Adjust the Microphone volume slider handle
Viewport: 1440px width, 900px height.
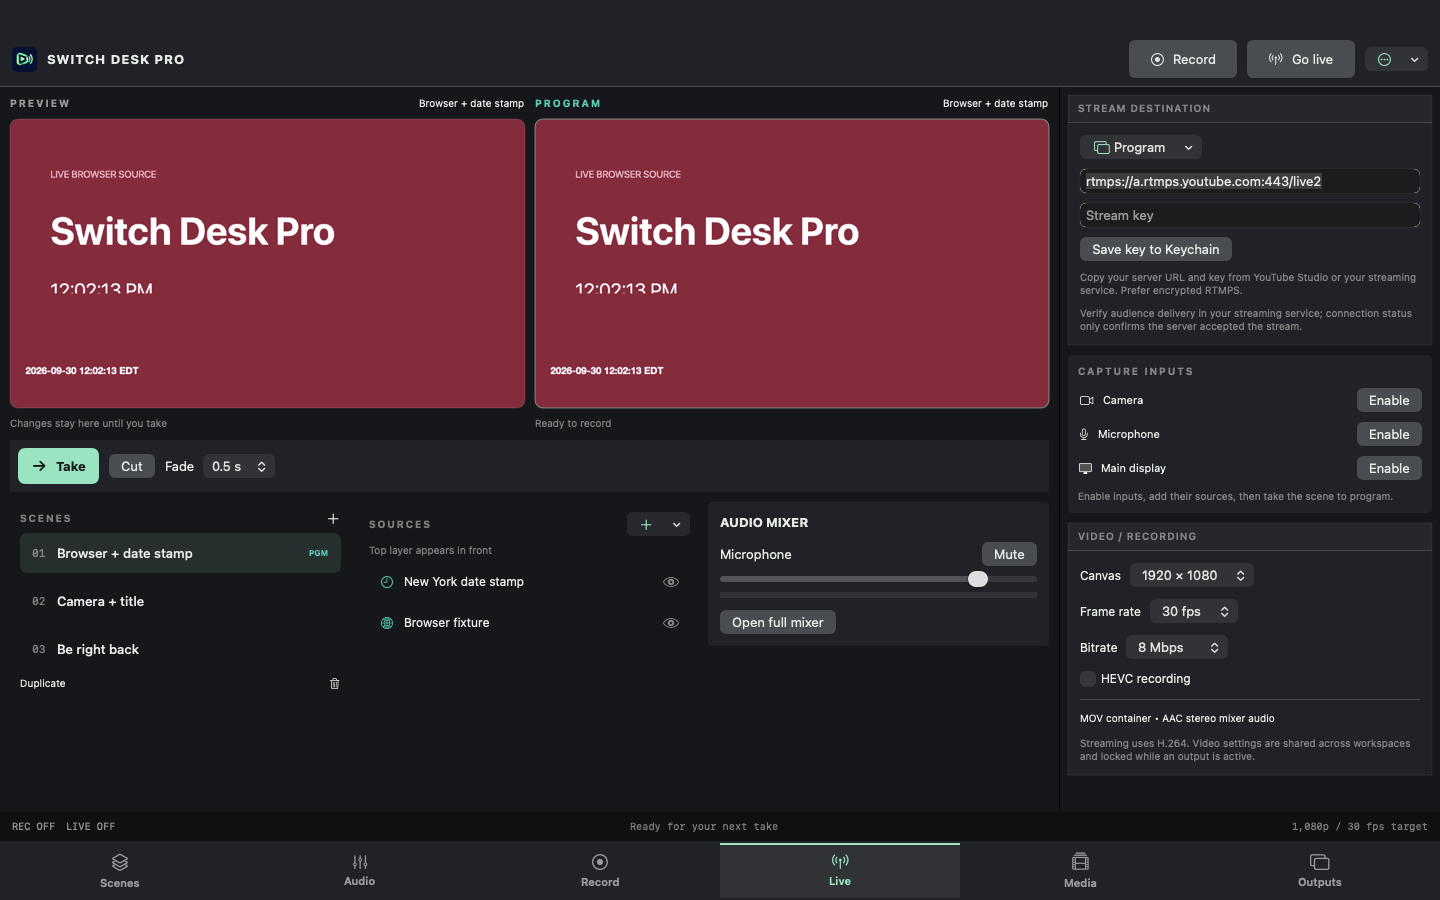tap(978, 579)
